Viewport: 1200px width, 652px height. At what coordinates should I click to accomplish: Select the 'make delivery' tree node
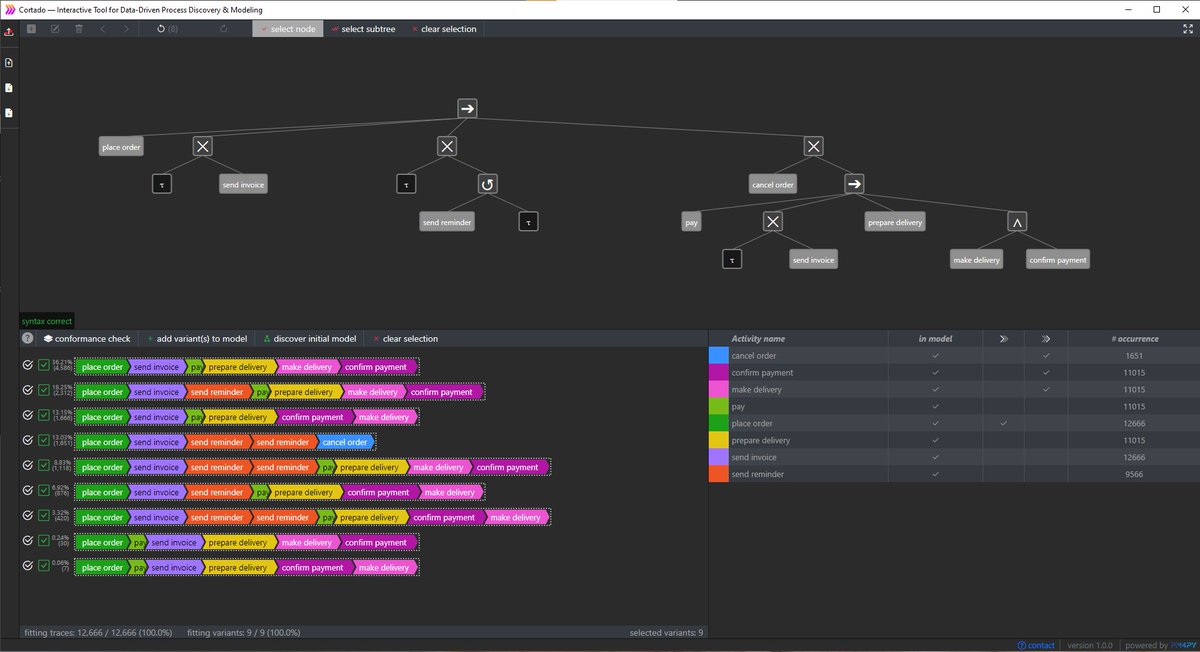(976, 260)
